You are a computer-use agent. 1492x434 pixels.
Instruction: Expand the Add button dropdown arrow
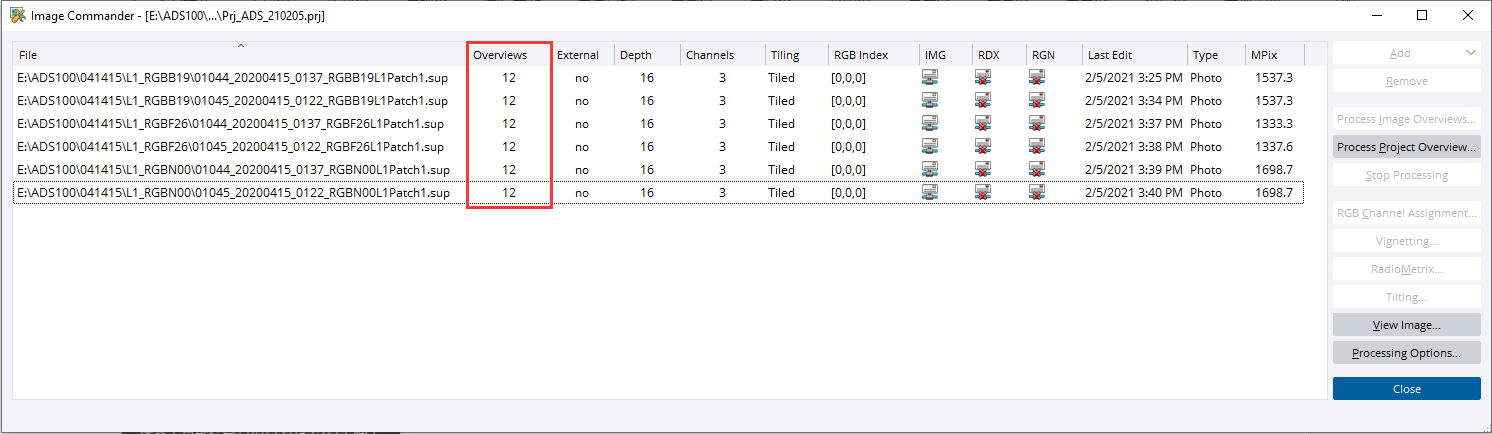pos(1469,53)
